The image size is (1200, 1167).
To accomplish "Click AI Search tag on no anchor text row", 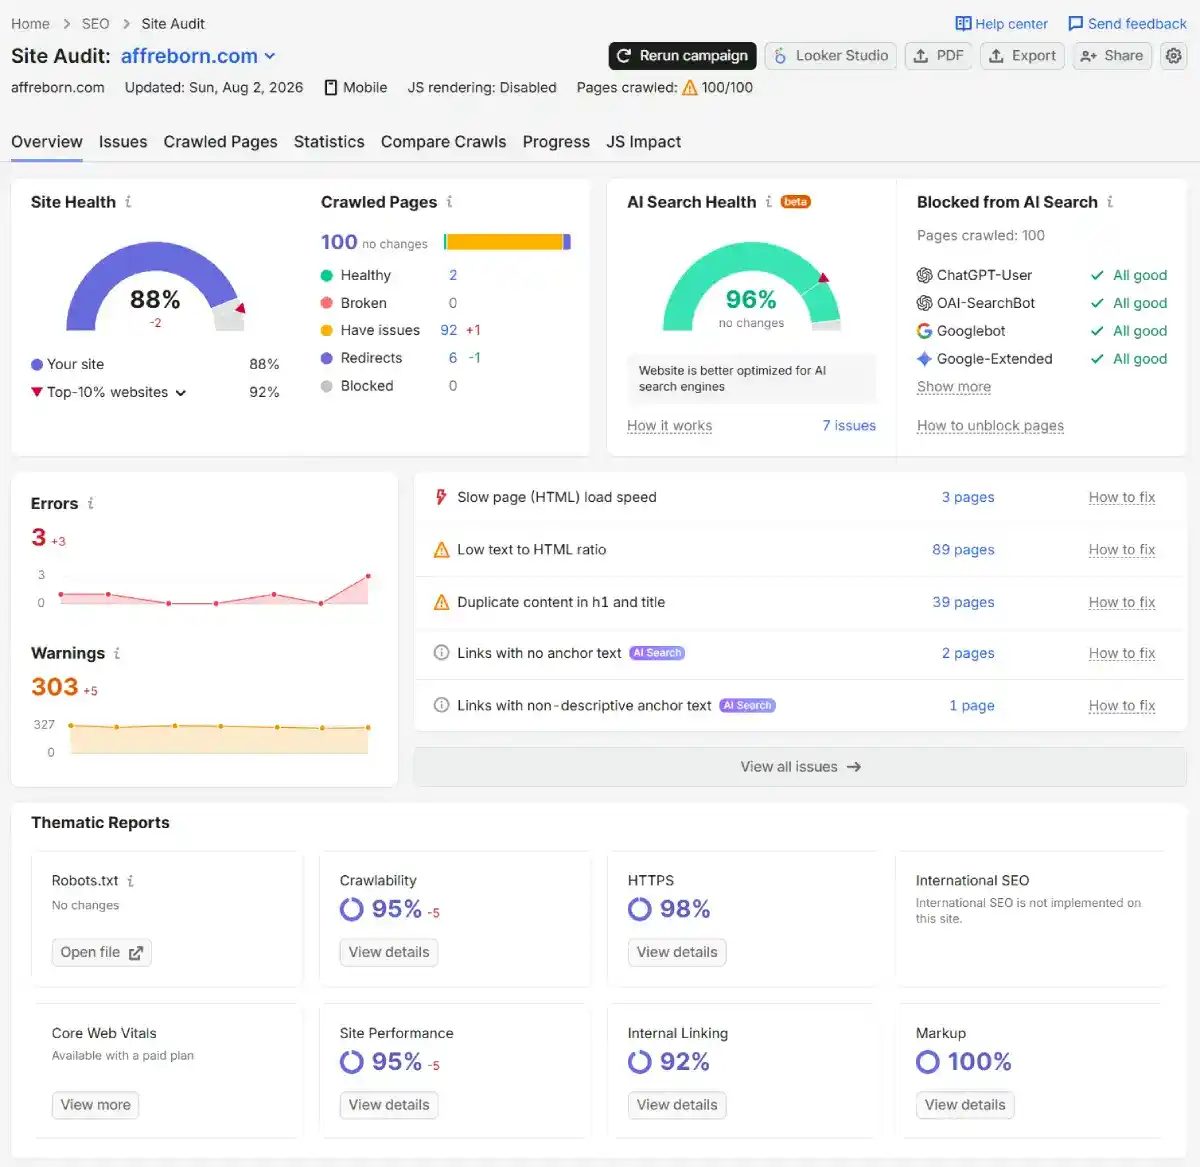I will point(657,653).
